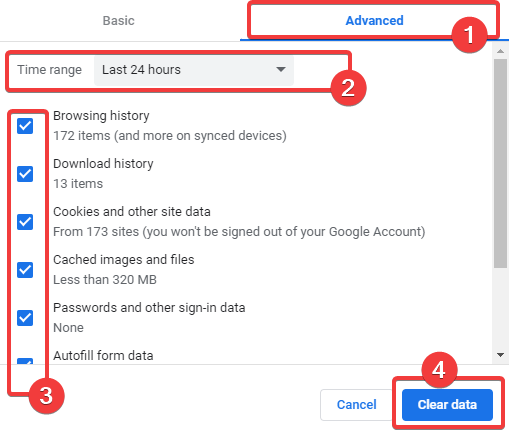The width and height of the screenshot is (509, 433).
Task: Click the Time range dropdown arrow
Action: pyautogui.click(x=281, y=69)
